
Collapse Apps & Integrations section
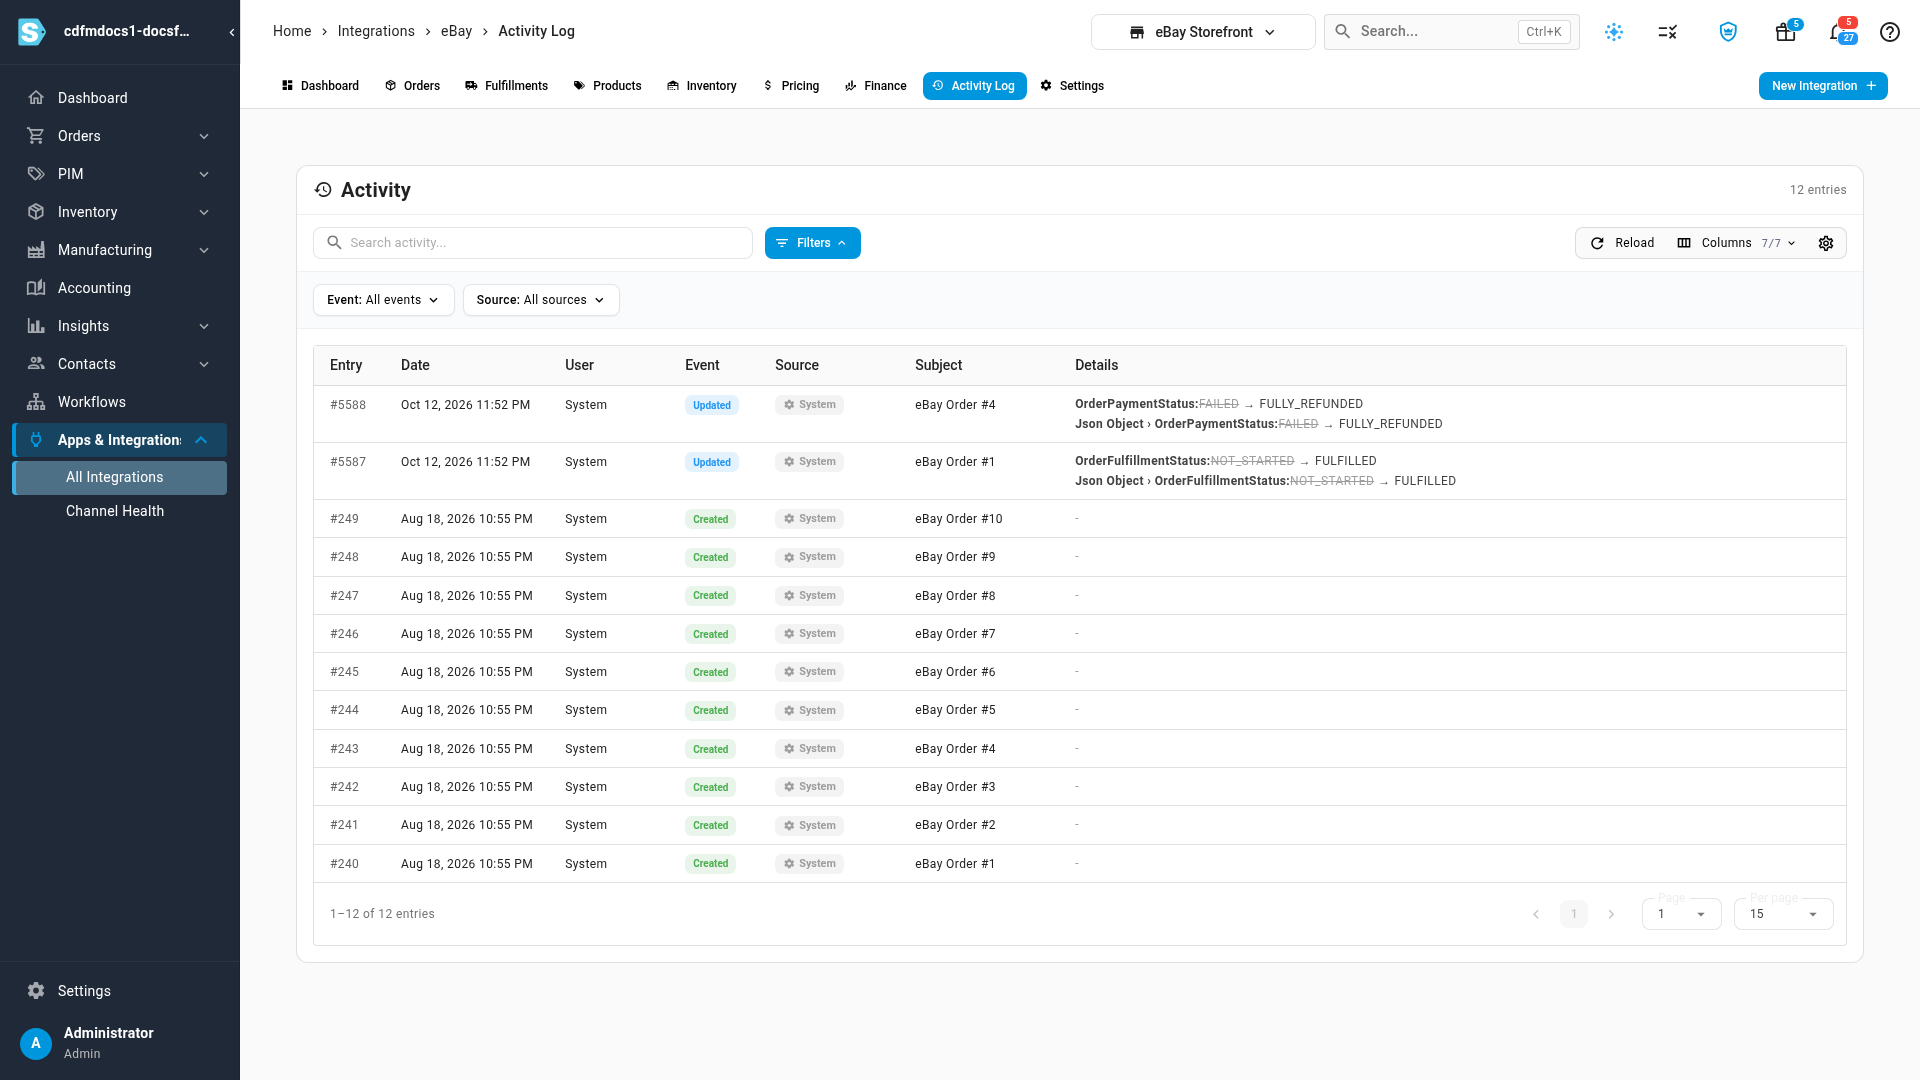pyautogui.click(x=120, y=440)
